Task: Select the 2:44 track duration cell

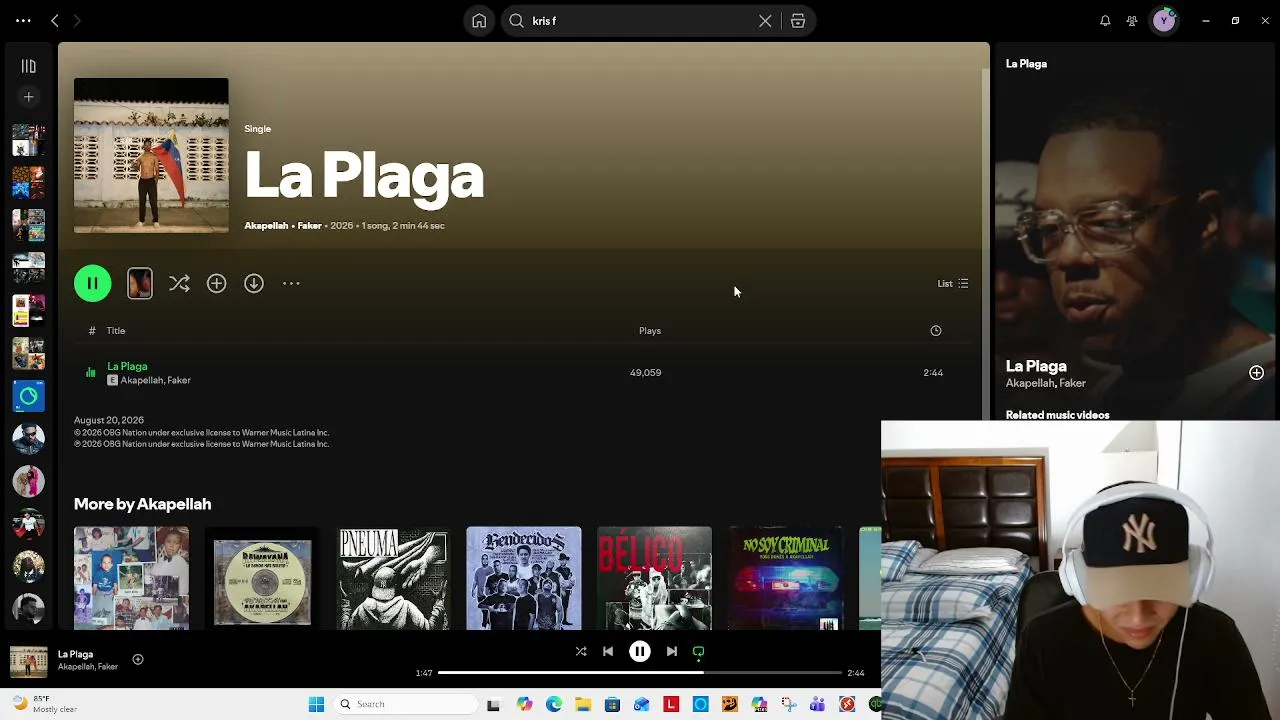Action: [933, 373]
